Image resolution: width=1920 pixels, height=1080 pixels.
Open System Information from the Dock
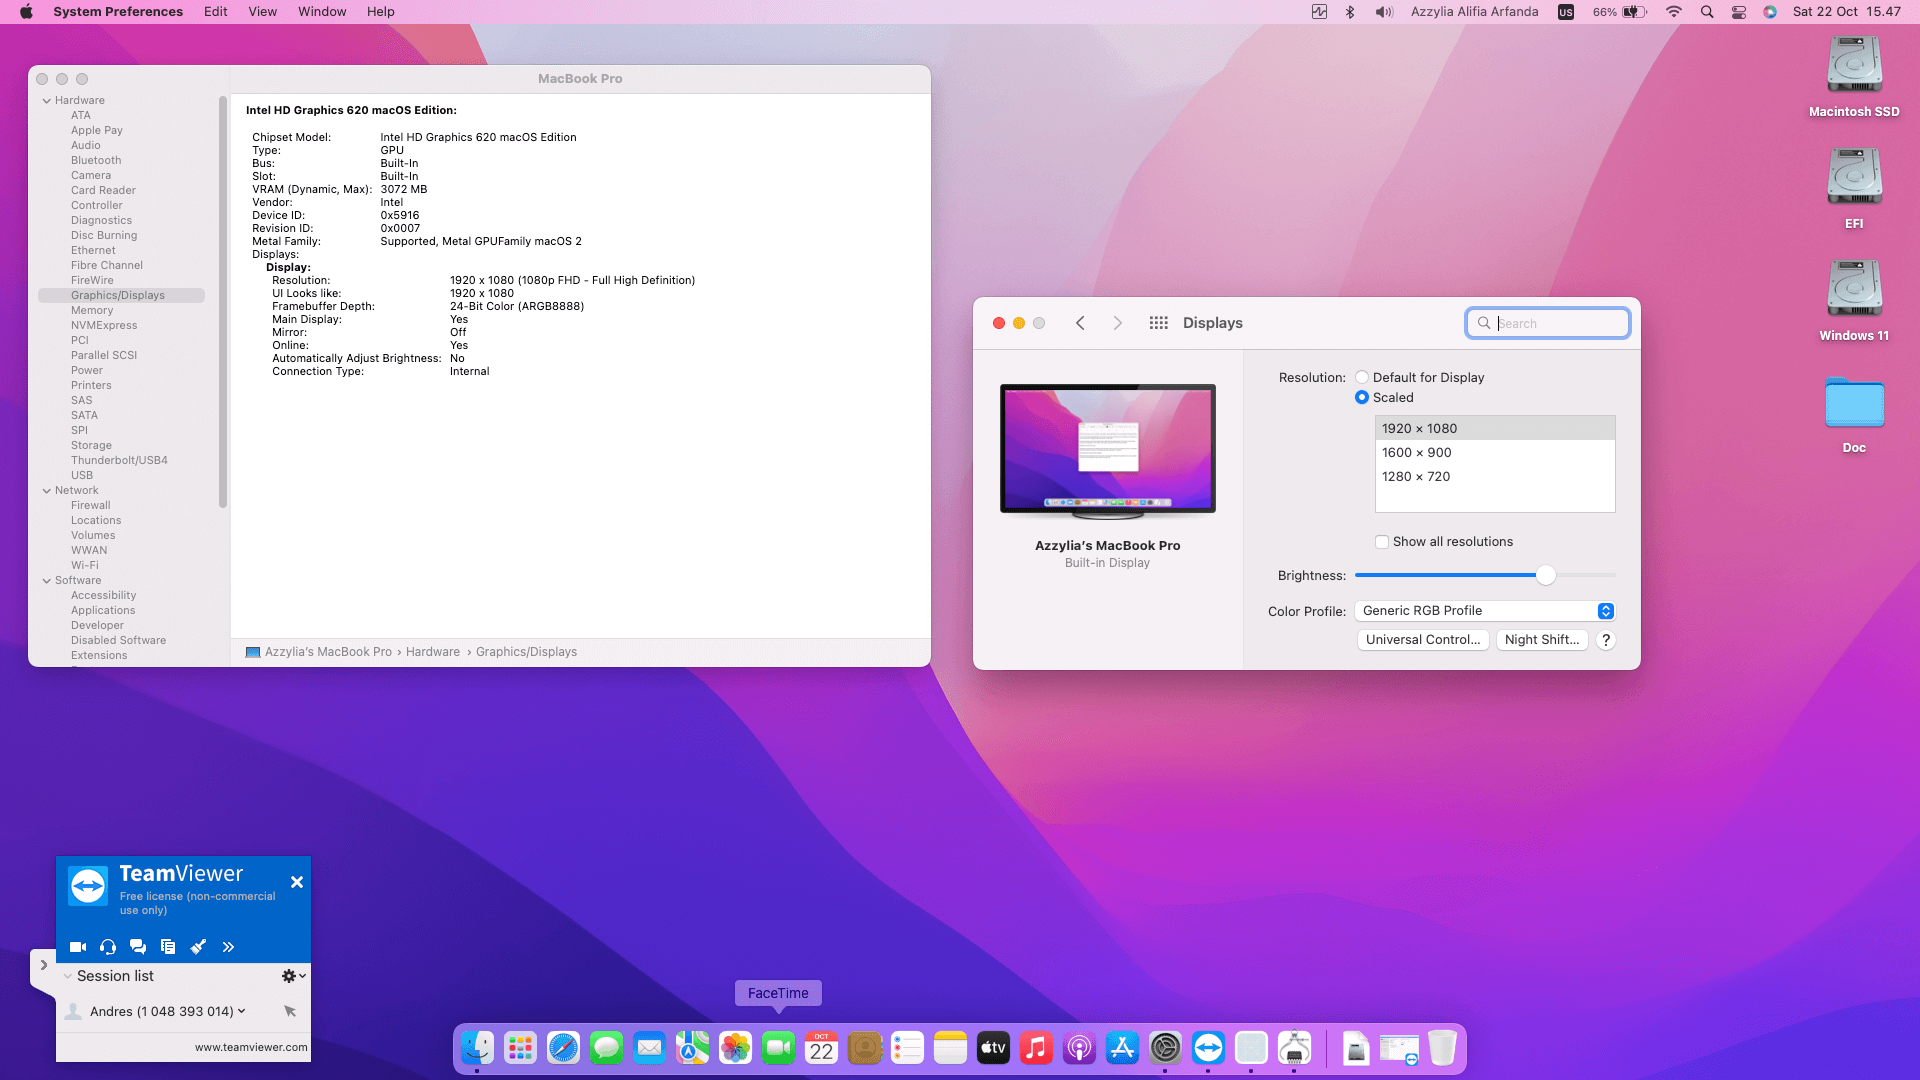(1294, 1048)
